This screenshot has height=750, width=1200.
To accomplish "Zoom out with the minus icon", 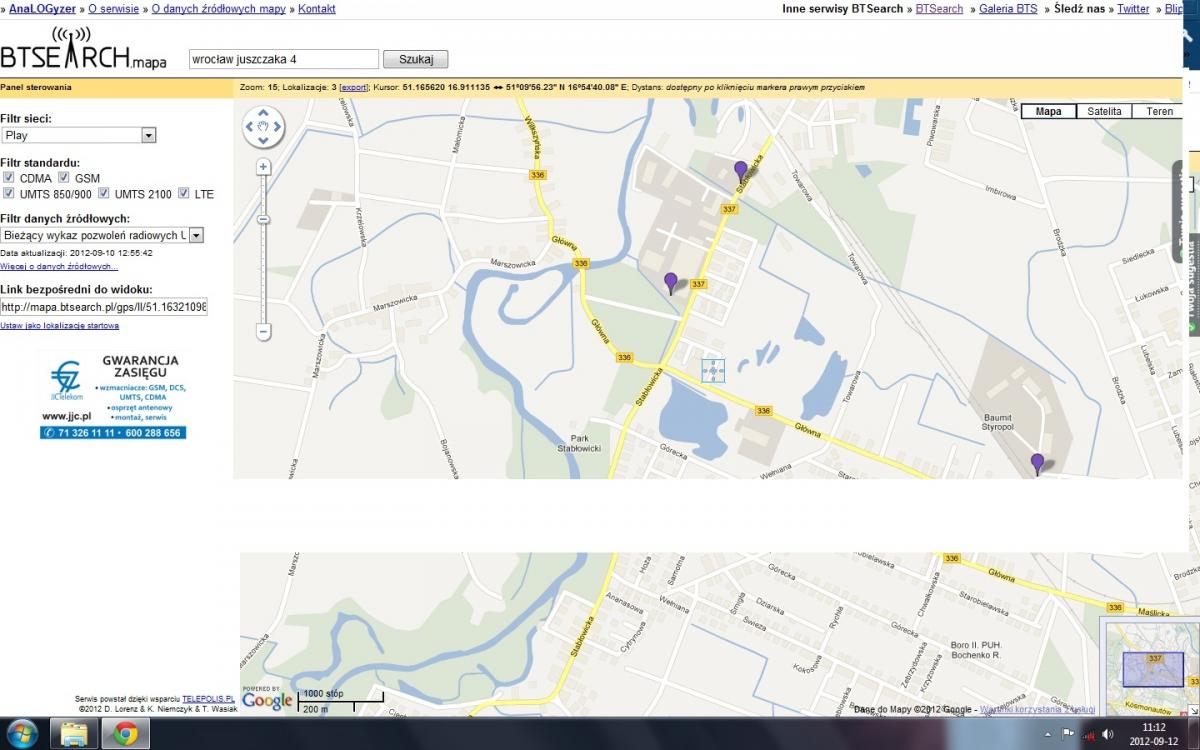I will point(264,331).
